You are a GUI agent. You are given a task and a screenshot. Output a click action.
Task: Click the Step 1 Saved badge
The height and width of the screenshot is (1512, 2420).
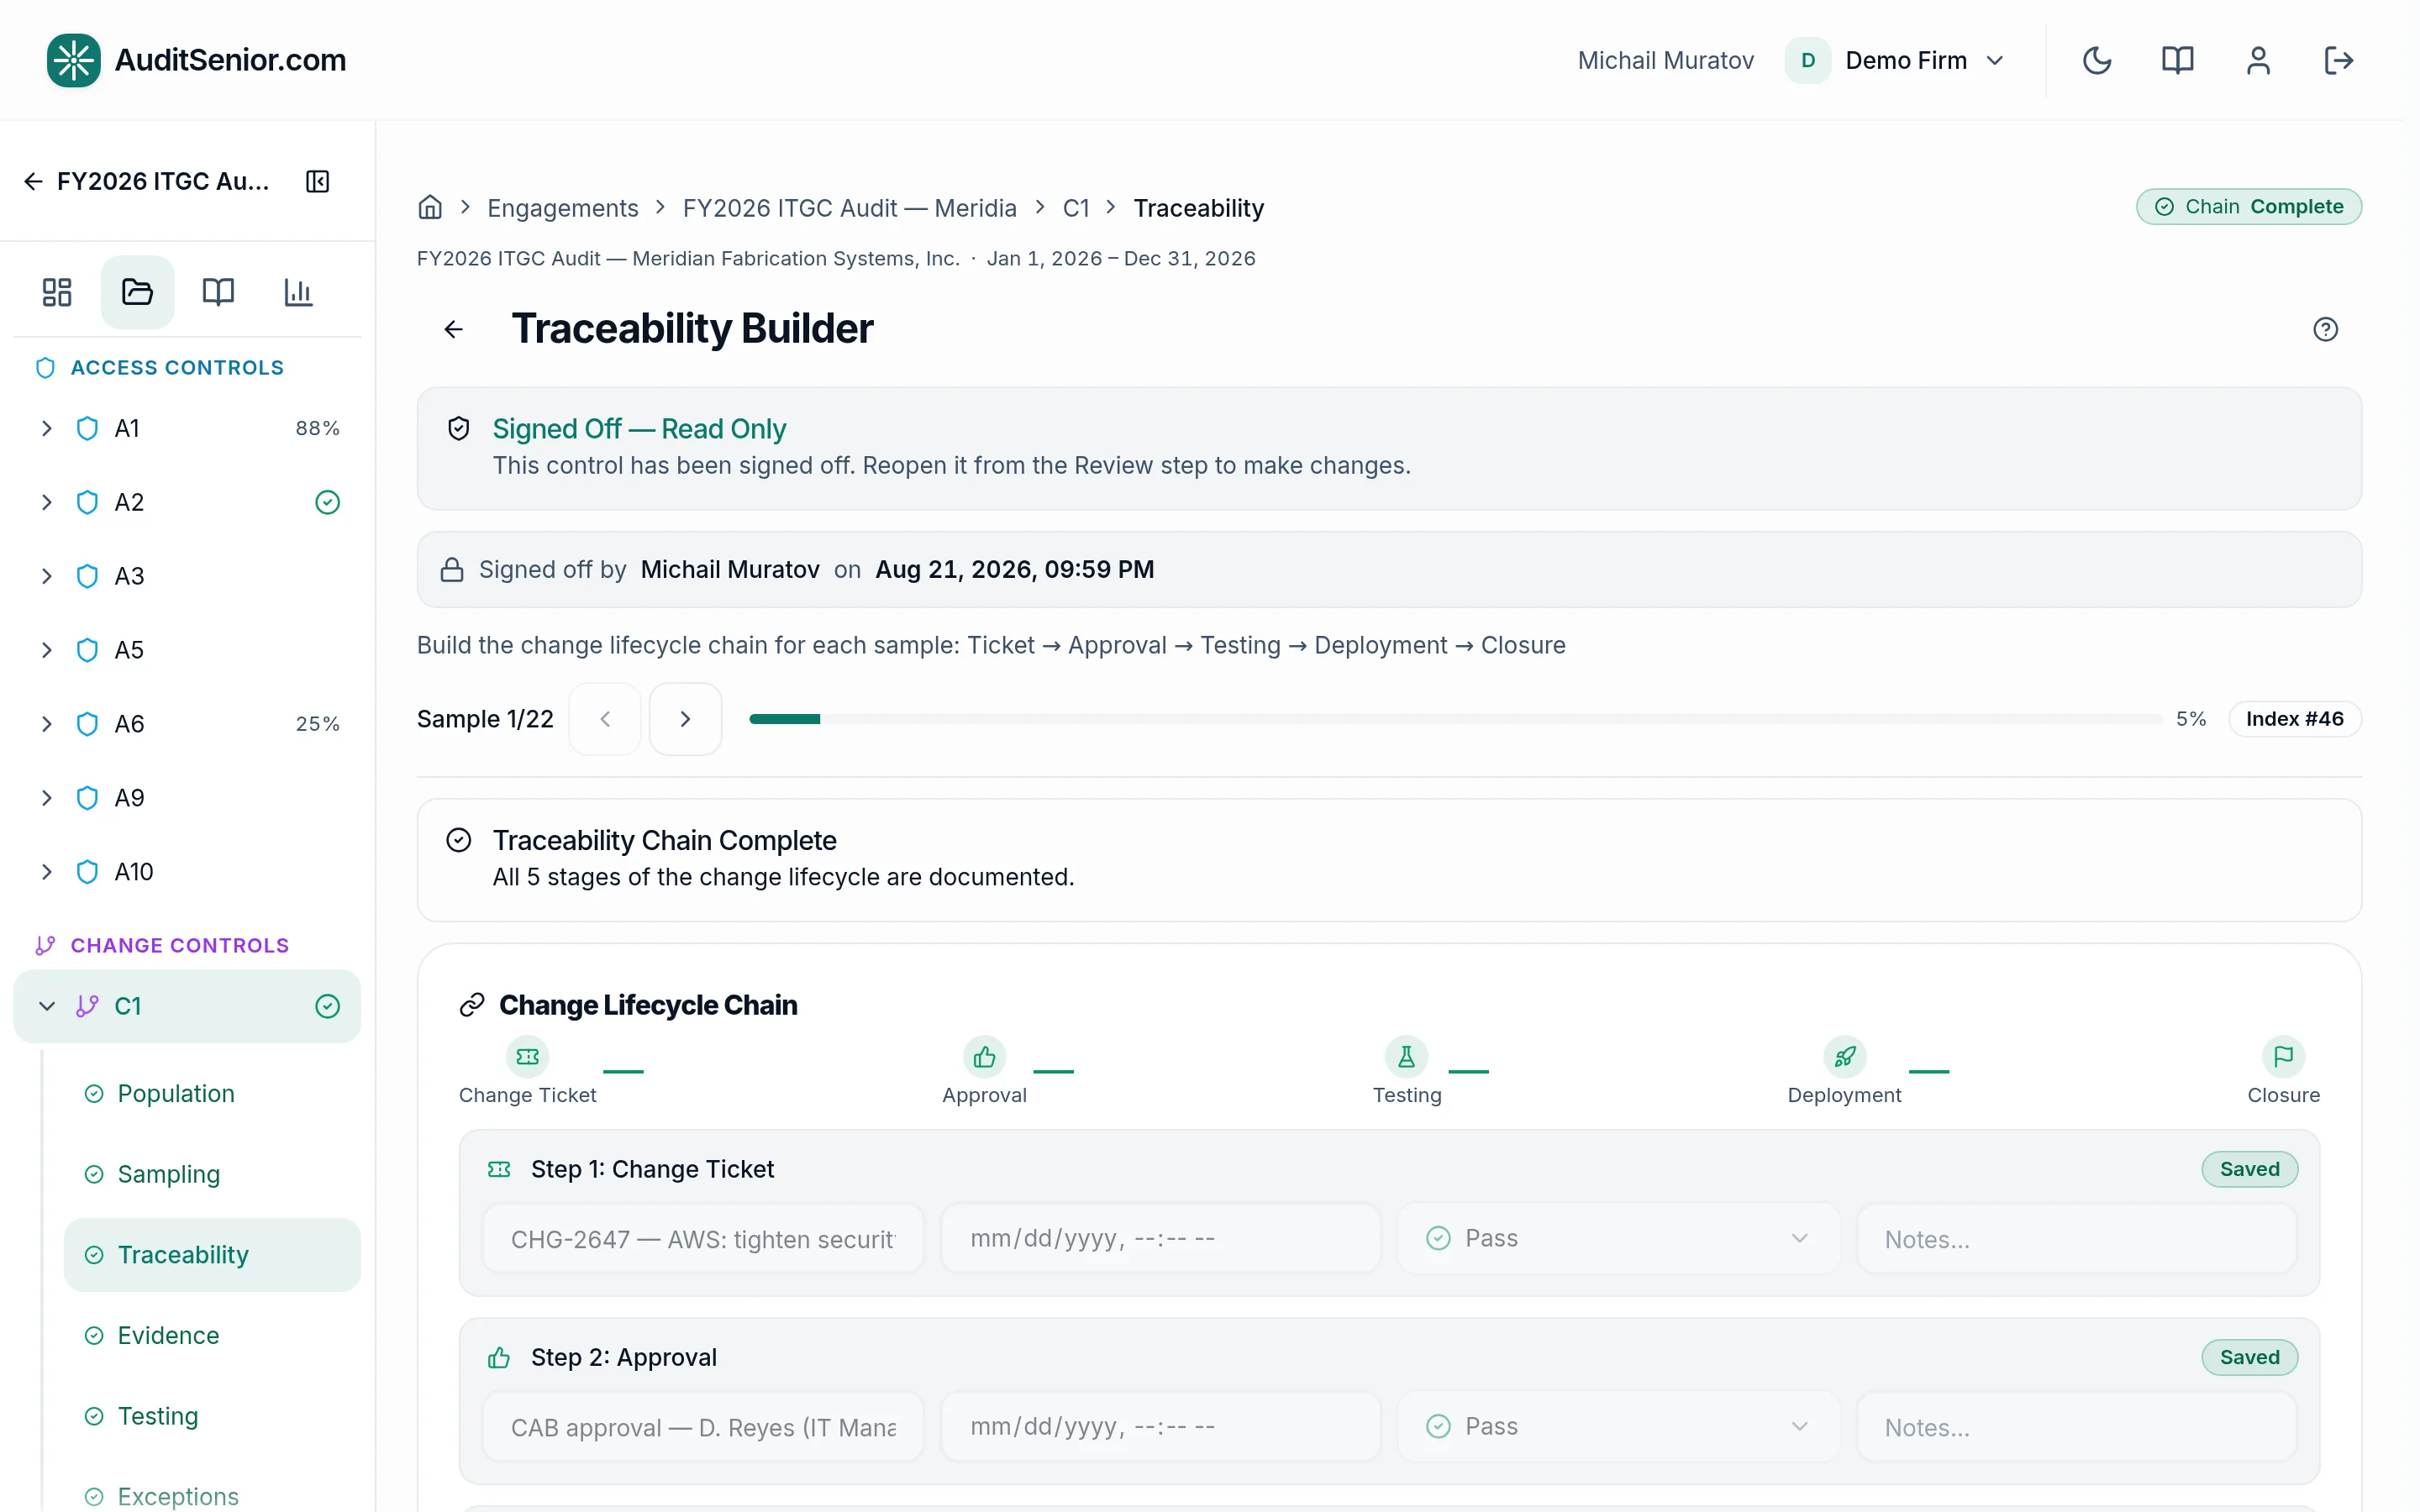tap(2249, 1169)
